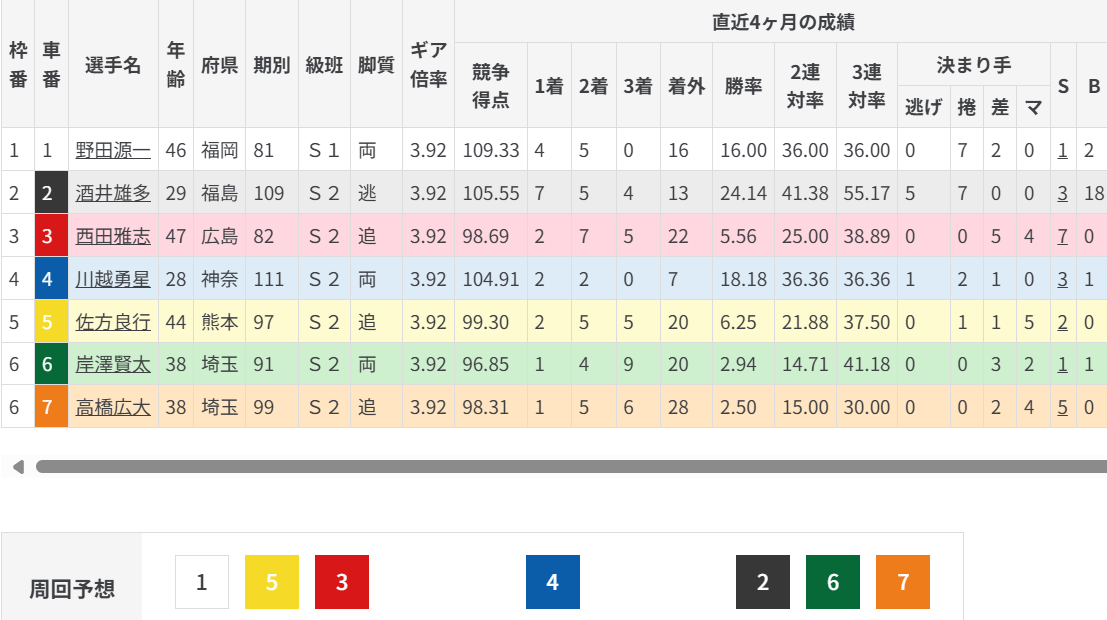Open rider 野田源一's profile link

tap(113, 151)
